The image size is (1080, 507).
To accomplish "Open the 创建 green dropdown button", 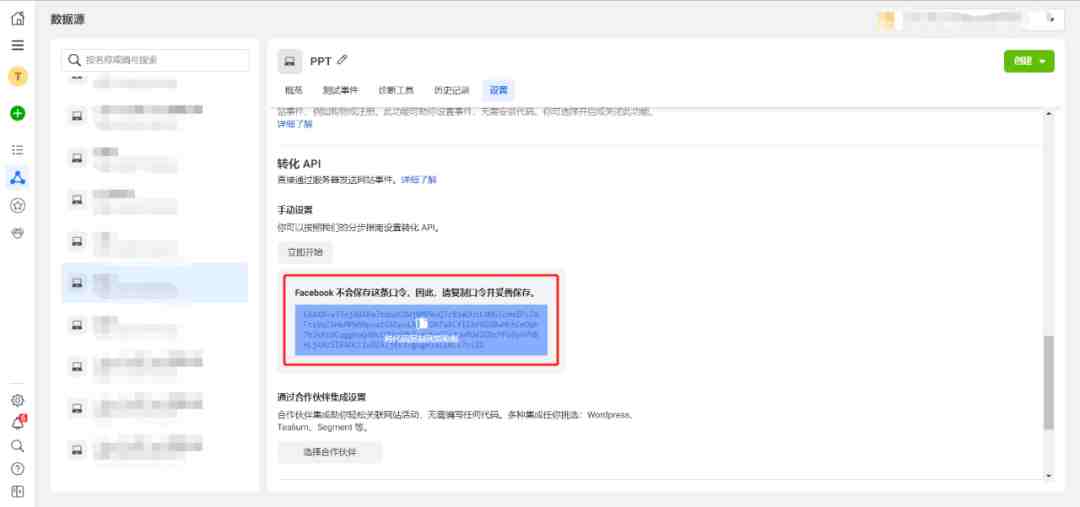I will (x=1029, y=61).
